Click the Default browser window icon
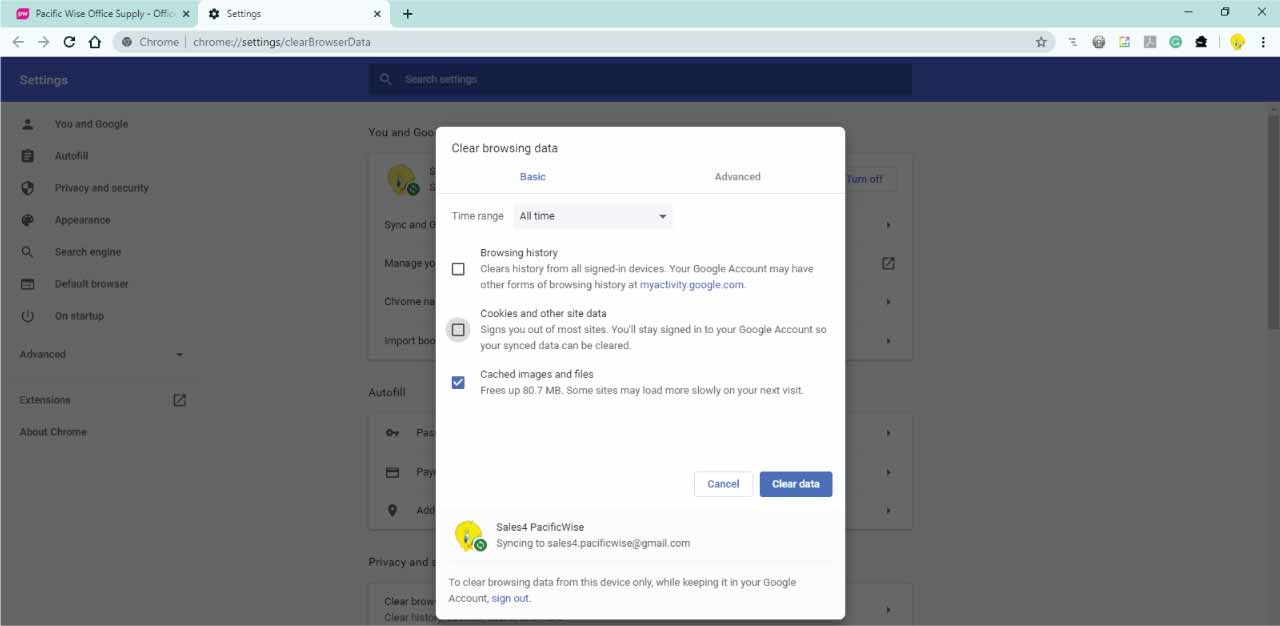This screenshot has height=626, width=1280. pyautogui.click(x=28, y=284)
